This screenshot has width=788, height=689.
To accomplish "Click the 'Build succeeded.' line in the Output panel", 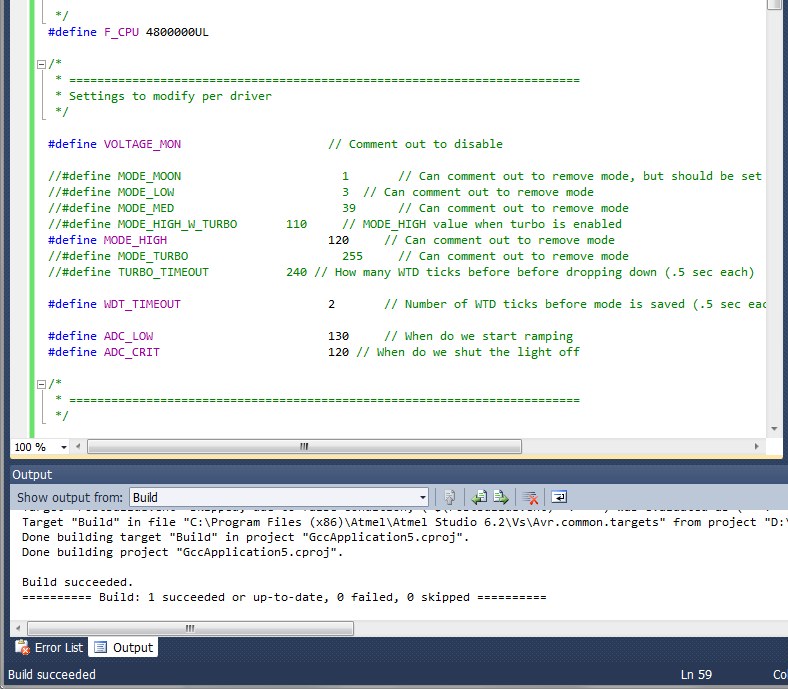I will 77,582.
